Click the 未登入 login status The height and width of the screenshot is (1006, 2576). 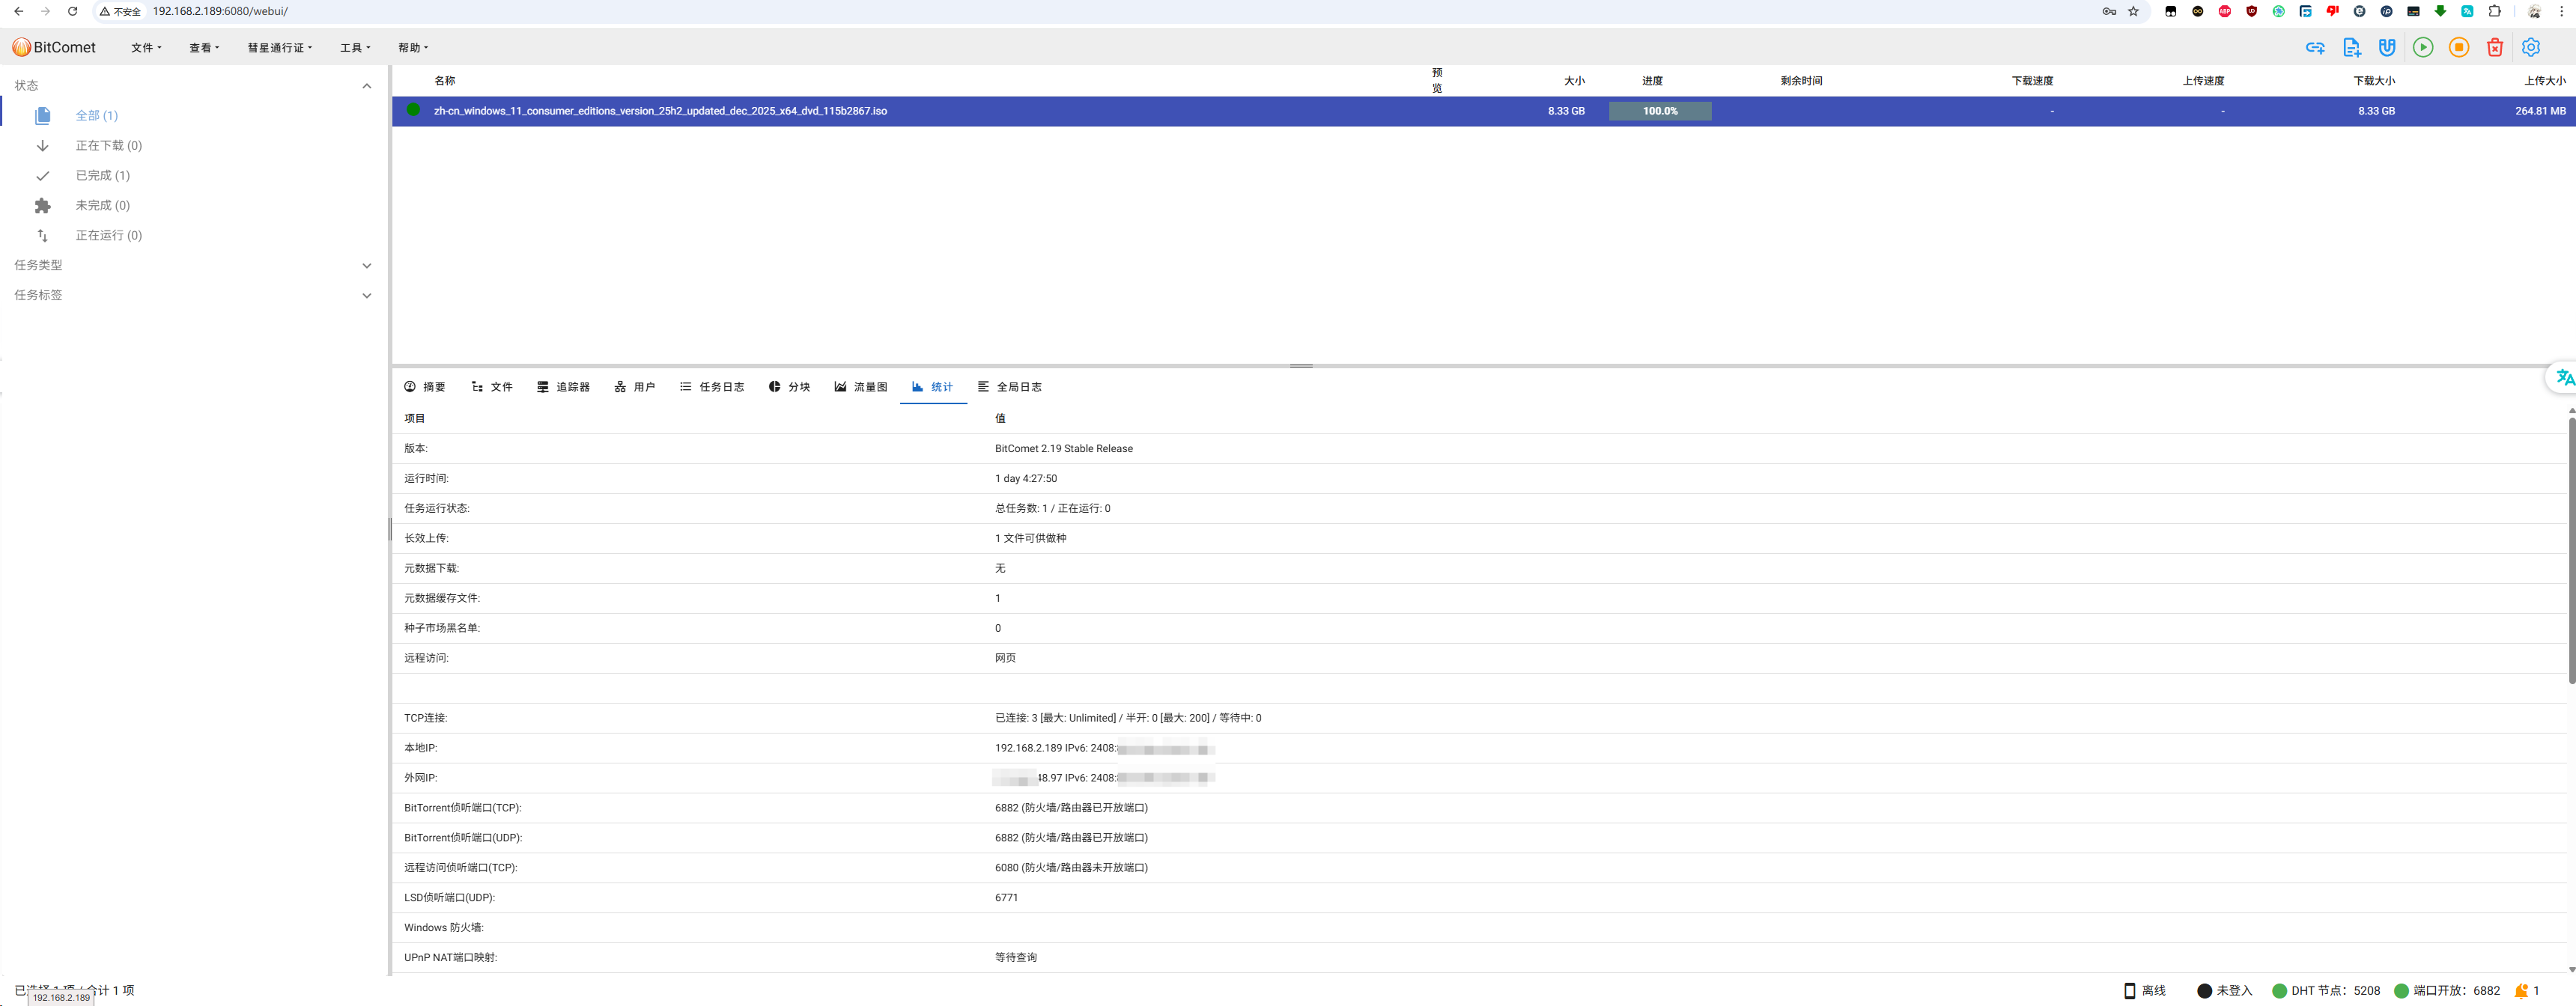2225,991
